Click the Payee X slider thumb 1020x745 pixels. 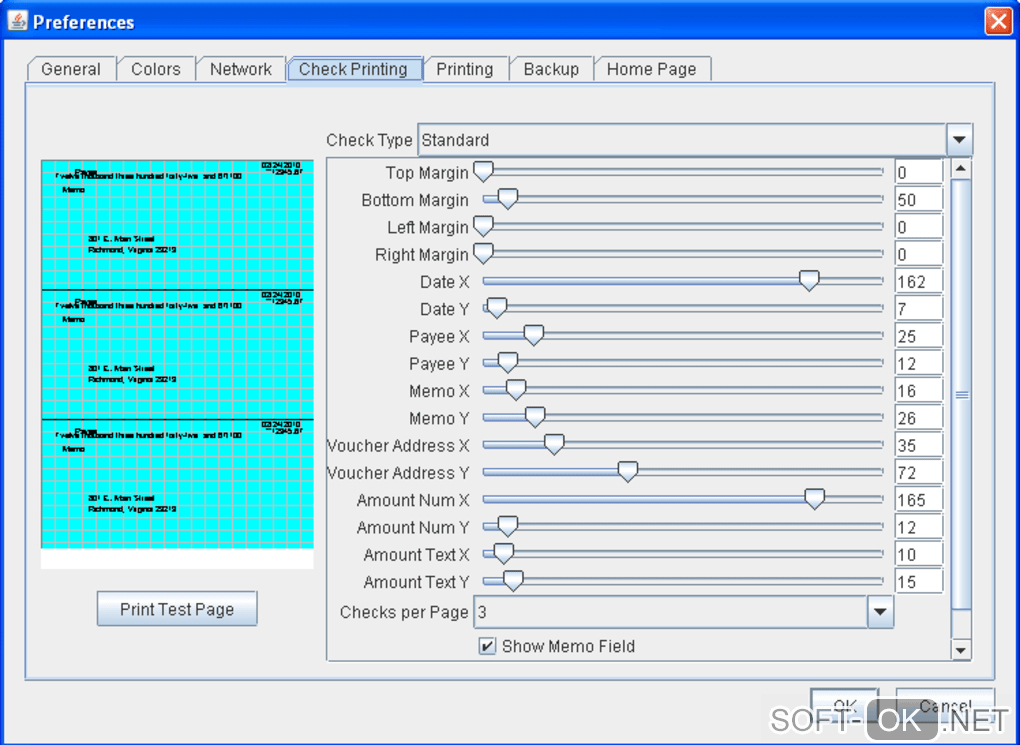pyautogui.click(x=533, y=336)
